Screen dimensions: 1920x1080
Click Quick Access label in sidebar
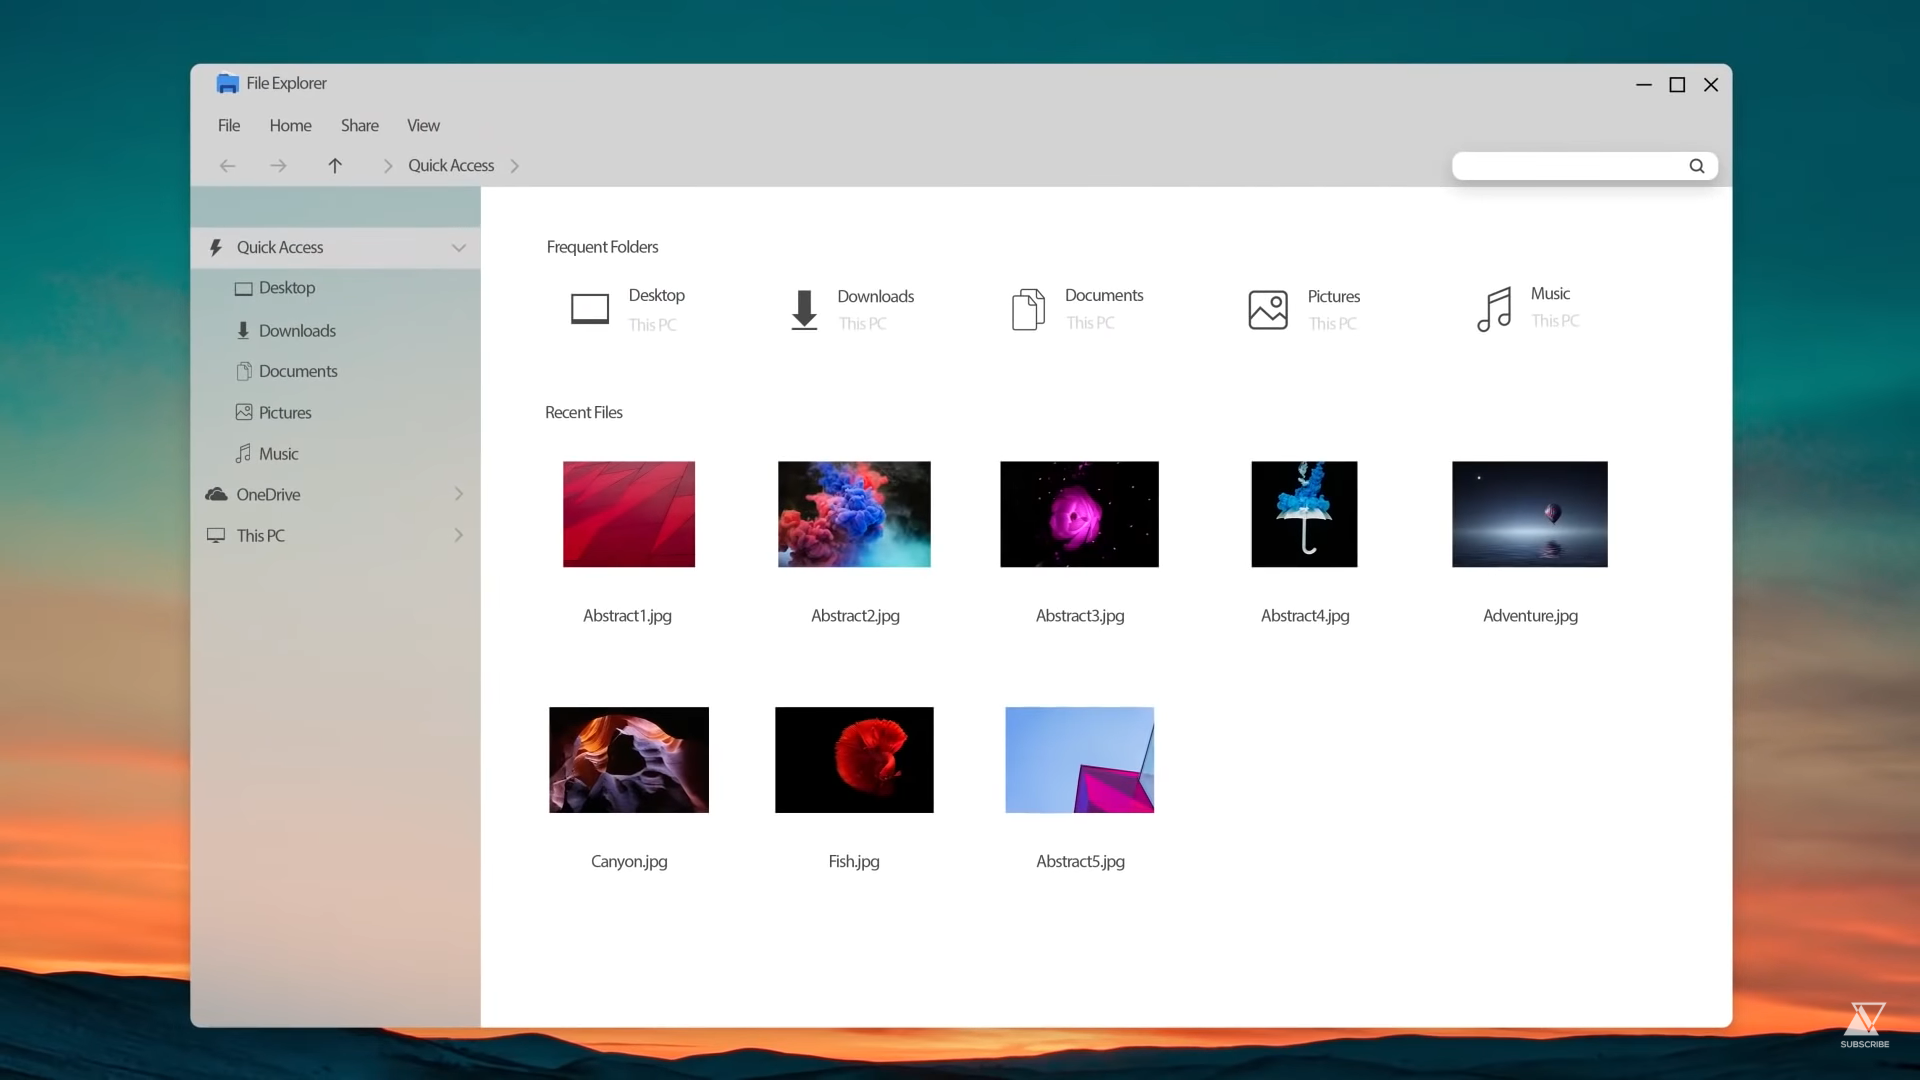pyautogui.click(x=280, y=247)
